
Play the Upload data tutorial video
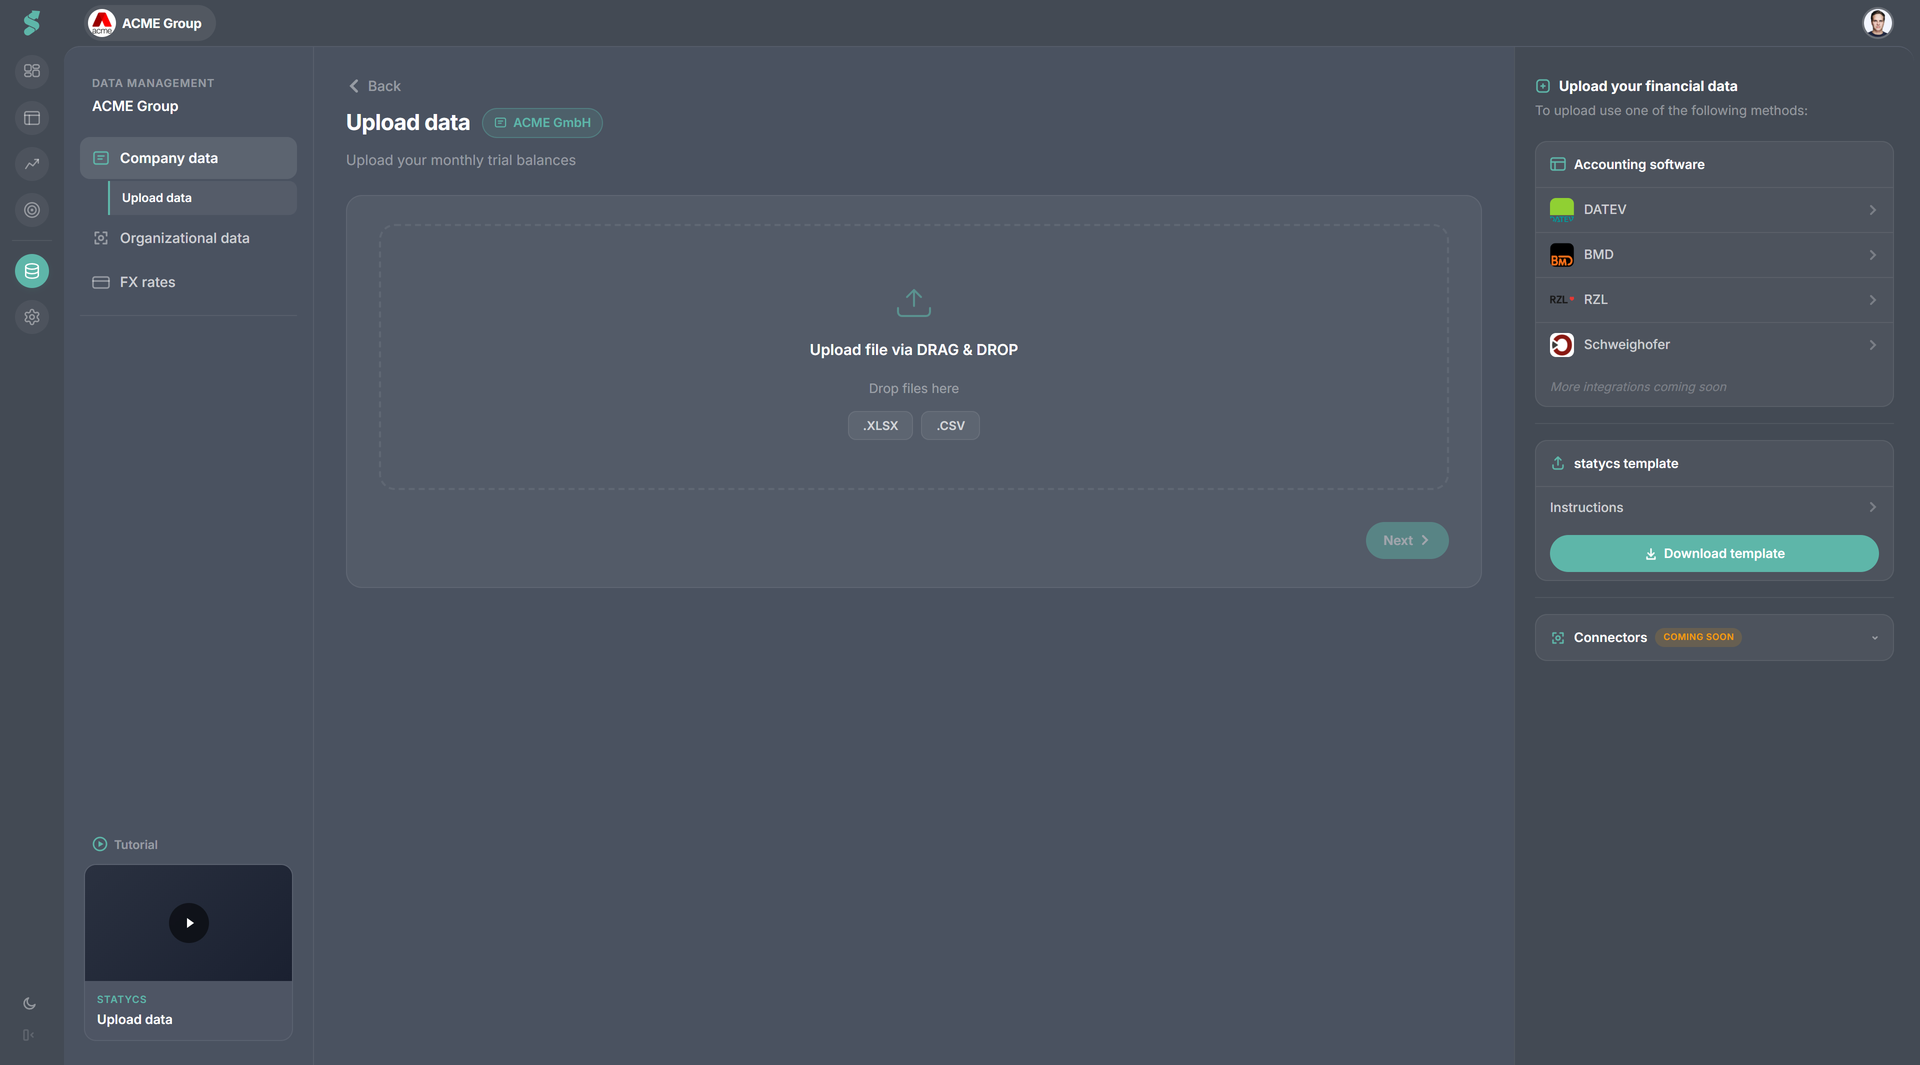pos(189,923)
